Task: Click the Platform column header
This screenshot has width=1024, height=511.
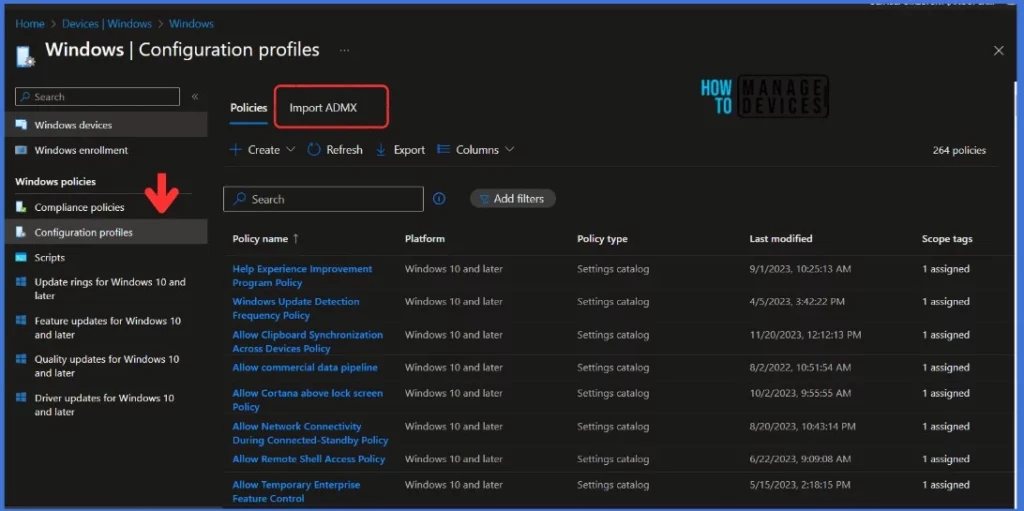Action: point(424,239)
